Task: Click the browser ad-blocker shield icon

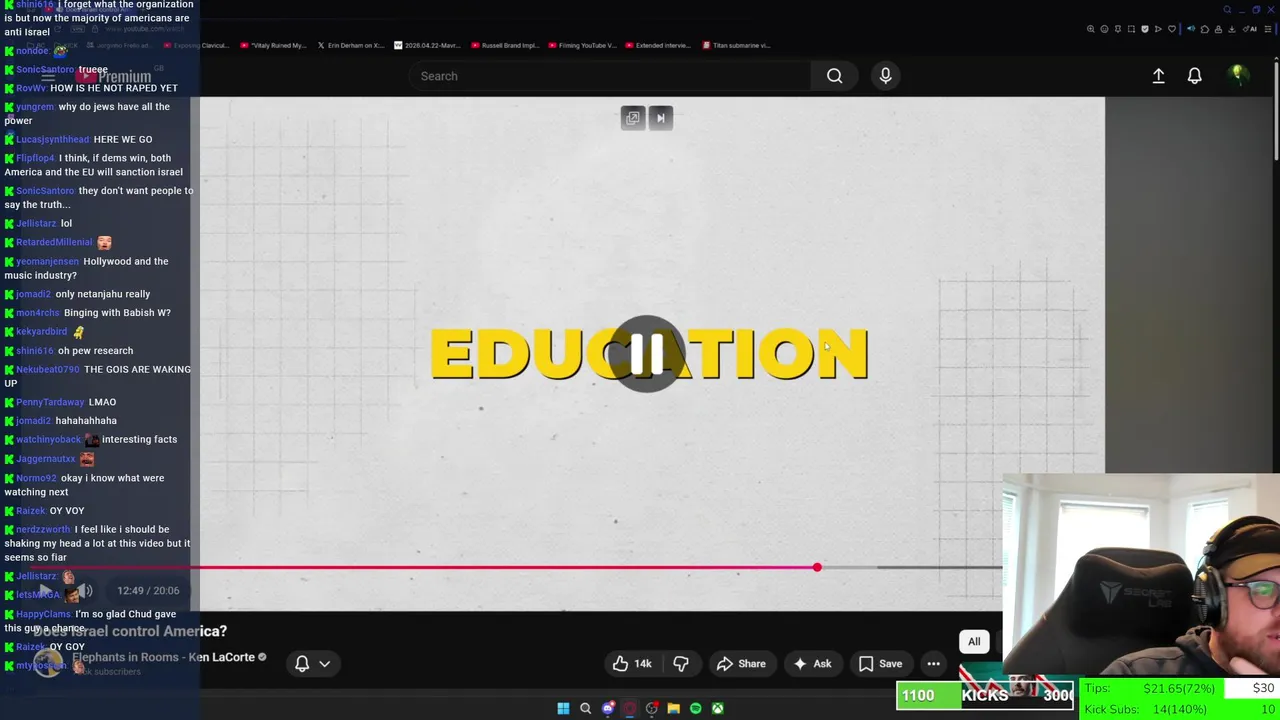Action: [1145, 29]
